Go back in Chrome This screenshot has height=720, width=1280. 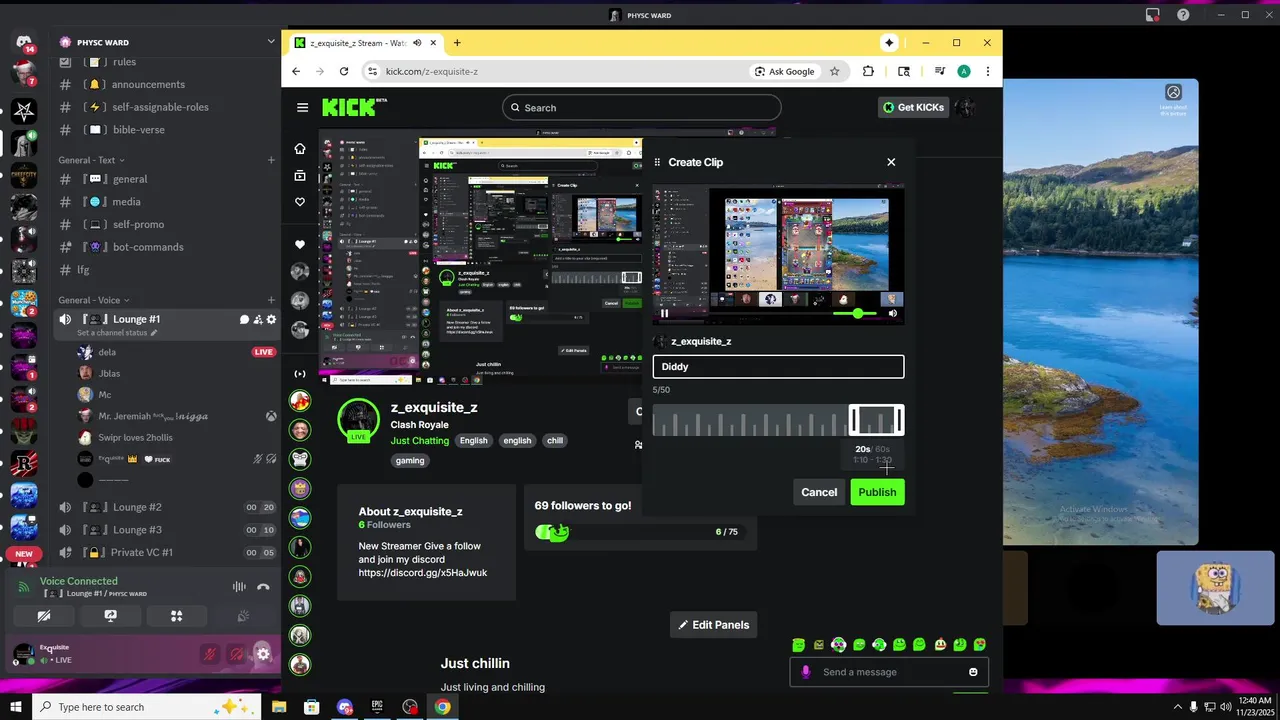coord(296,71)
